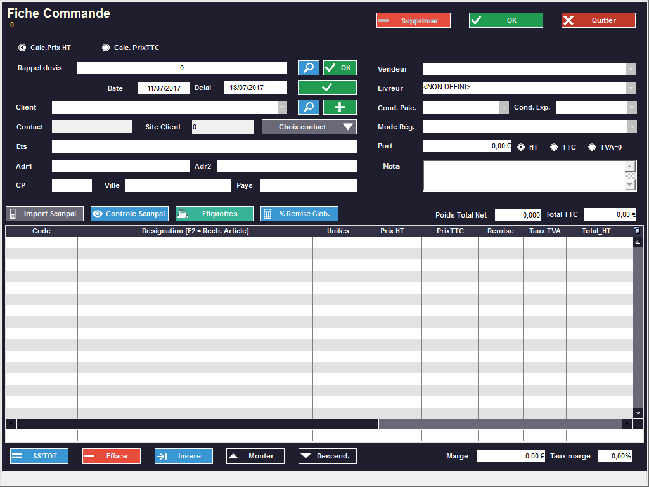The image size is (649, 487).
Task: Add a new client with plus button
Action: (339, 107)
